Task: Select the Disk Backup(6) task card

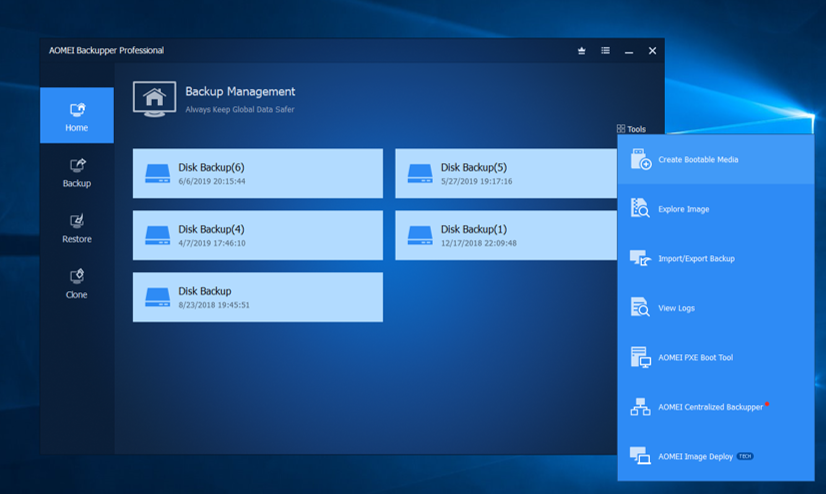Action: (x=257, y=173)
